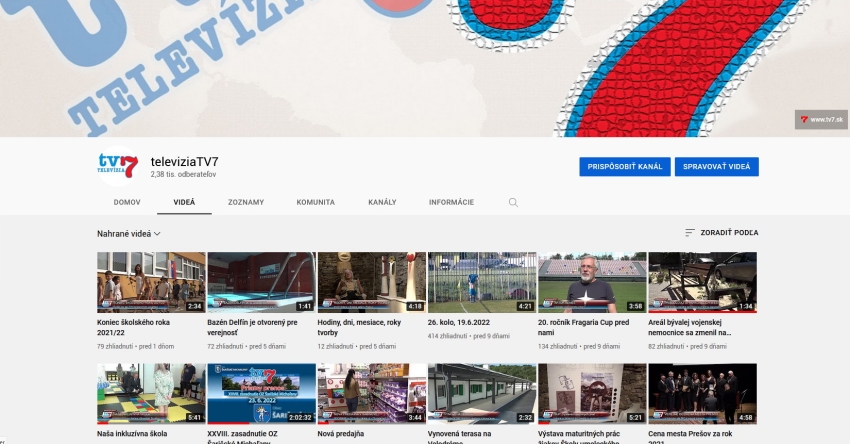Click the sort lines icon beside Zoradiť podľa

click(690, 233)
